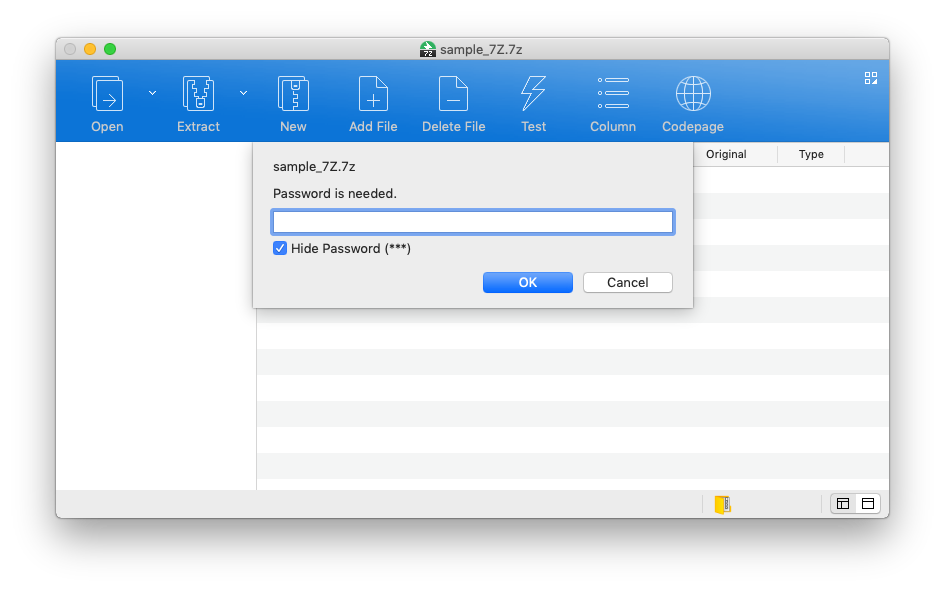The height and width of the screenshot is (592, 945).
Task: Create a new archive with New
Action: 293,94
